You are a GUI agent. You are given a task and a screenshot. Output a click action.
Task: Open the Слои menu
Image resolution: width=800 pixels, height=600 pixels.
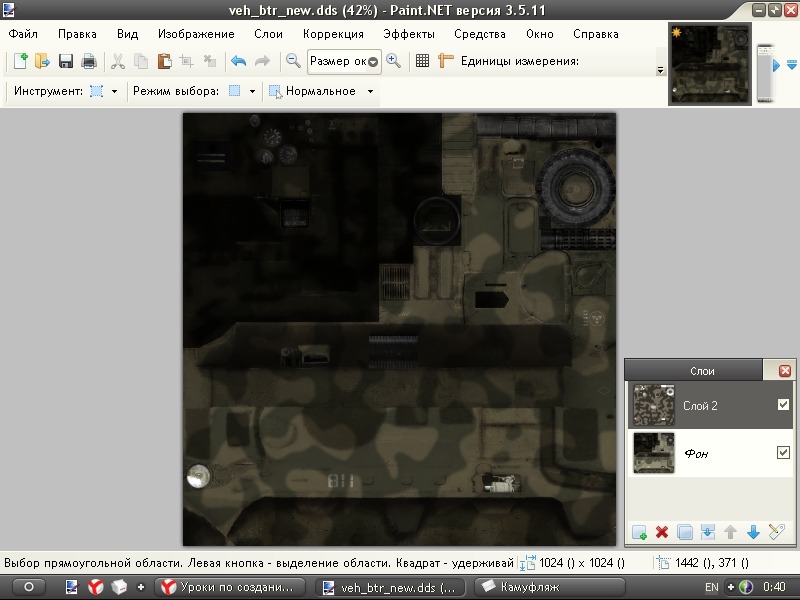click(268, 33)
